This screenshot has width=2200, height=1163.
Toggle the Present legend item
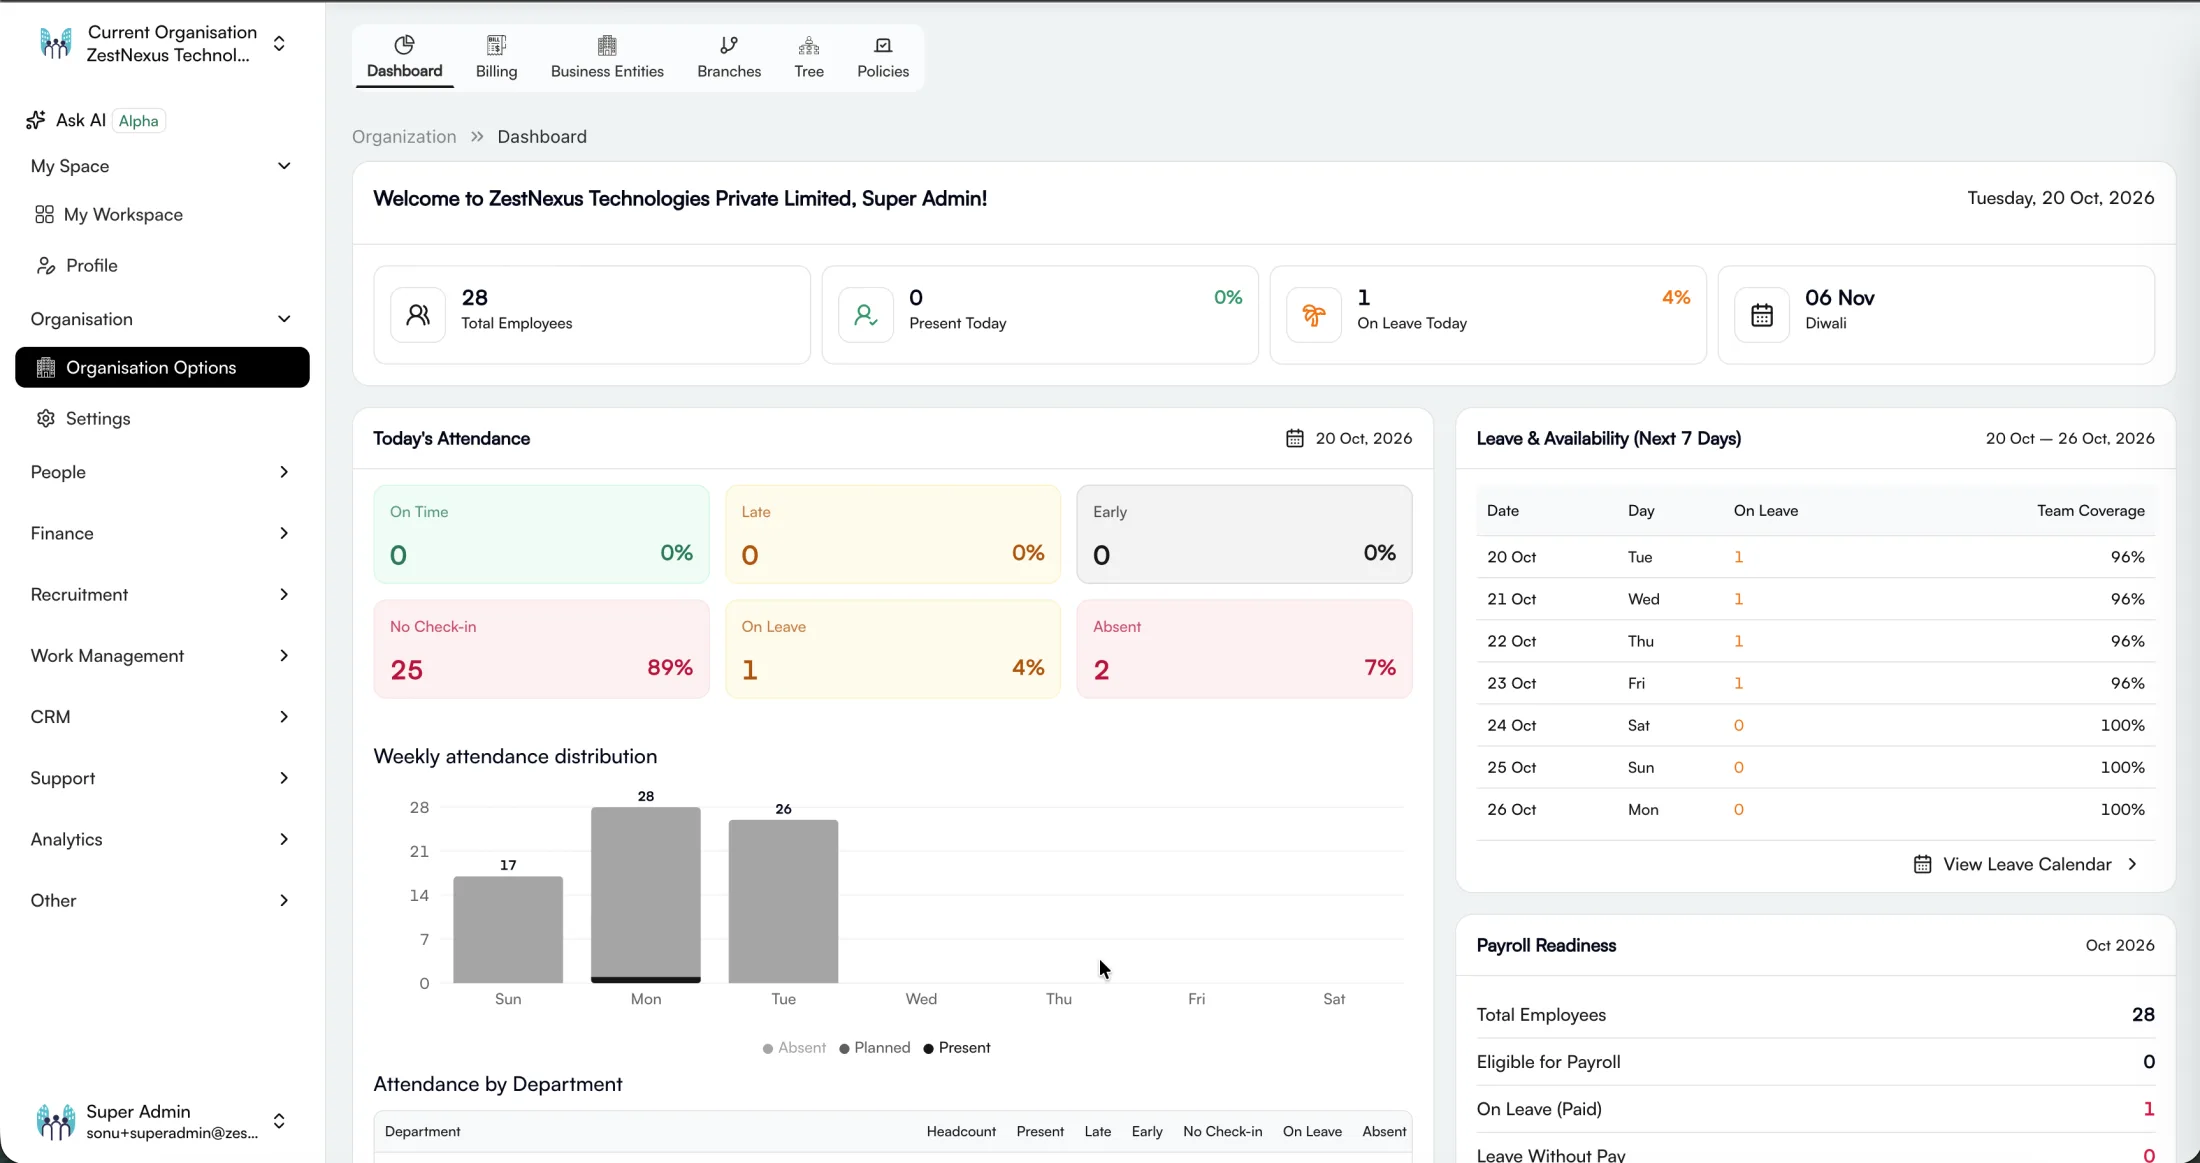957,1048
